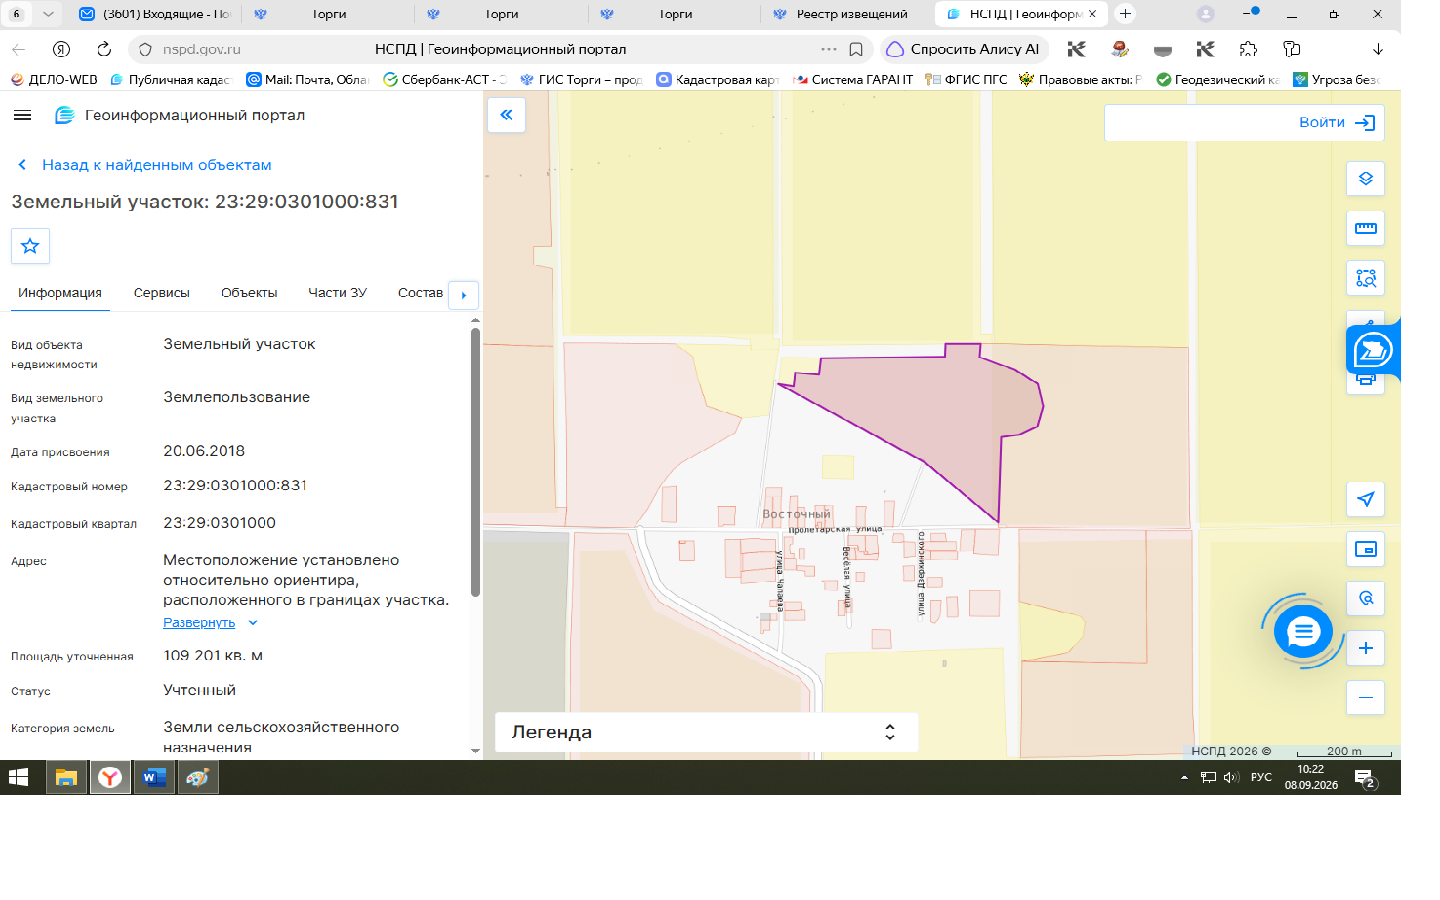
Task: Open the blue feedback assistant widget
Action: pyautogui.click(x=1373, y=350)
